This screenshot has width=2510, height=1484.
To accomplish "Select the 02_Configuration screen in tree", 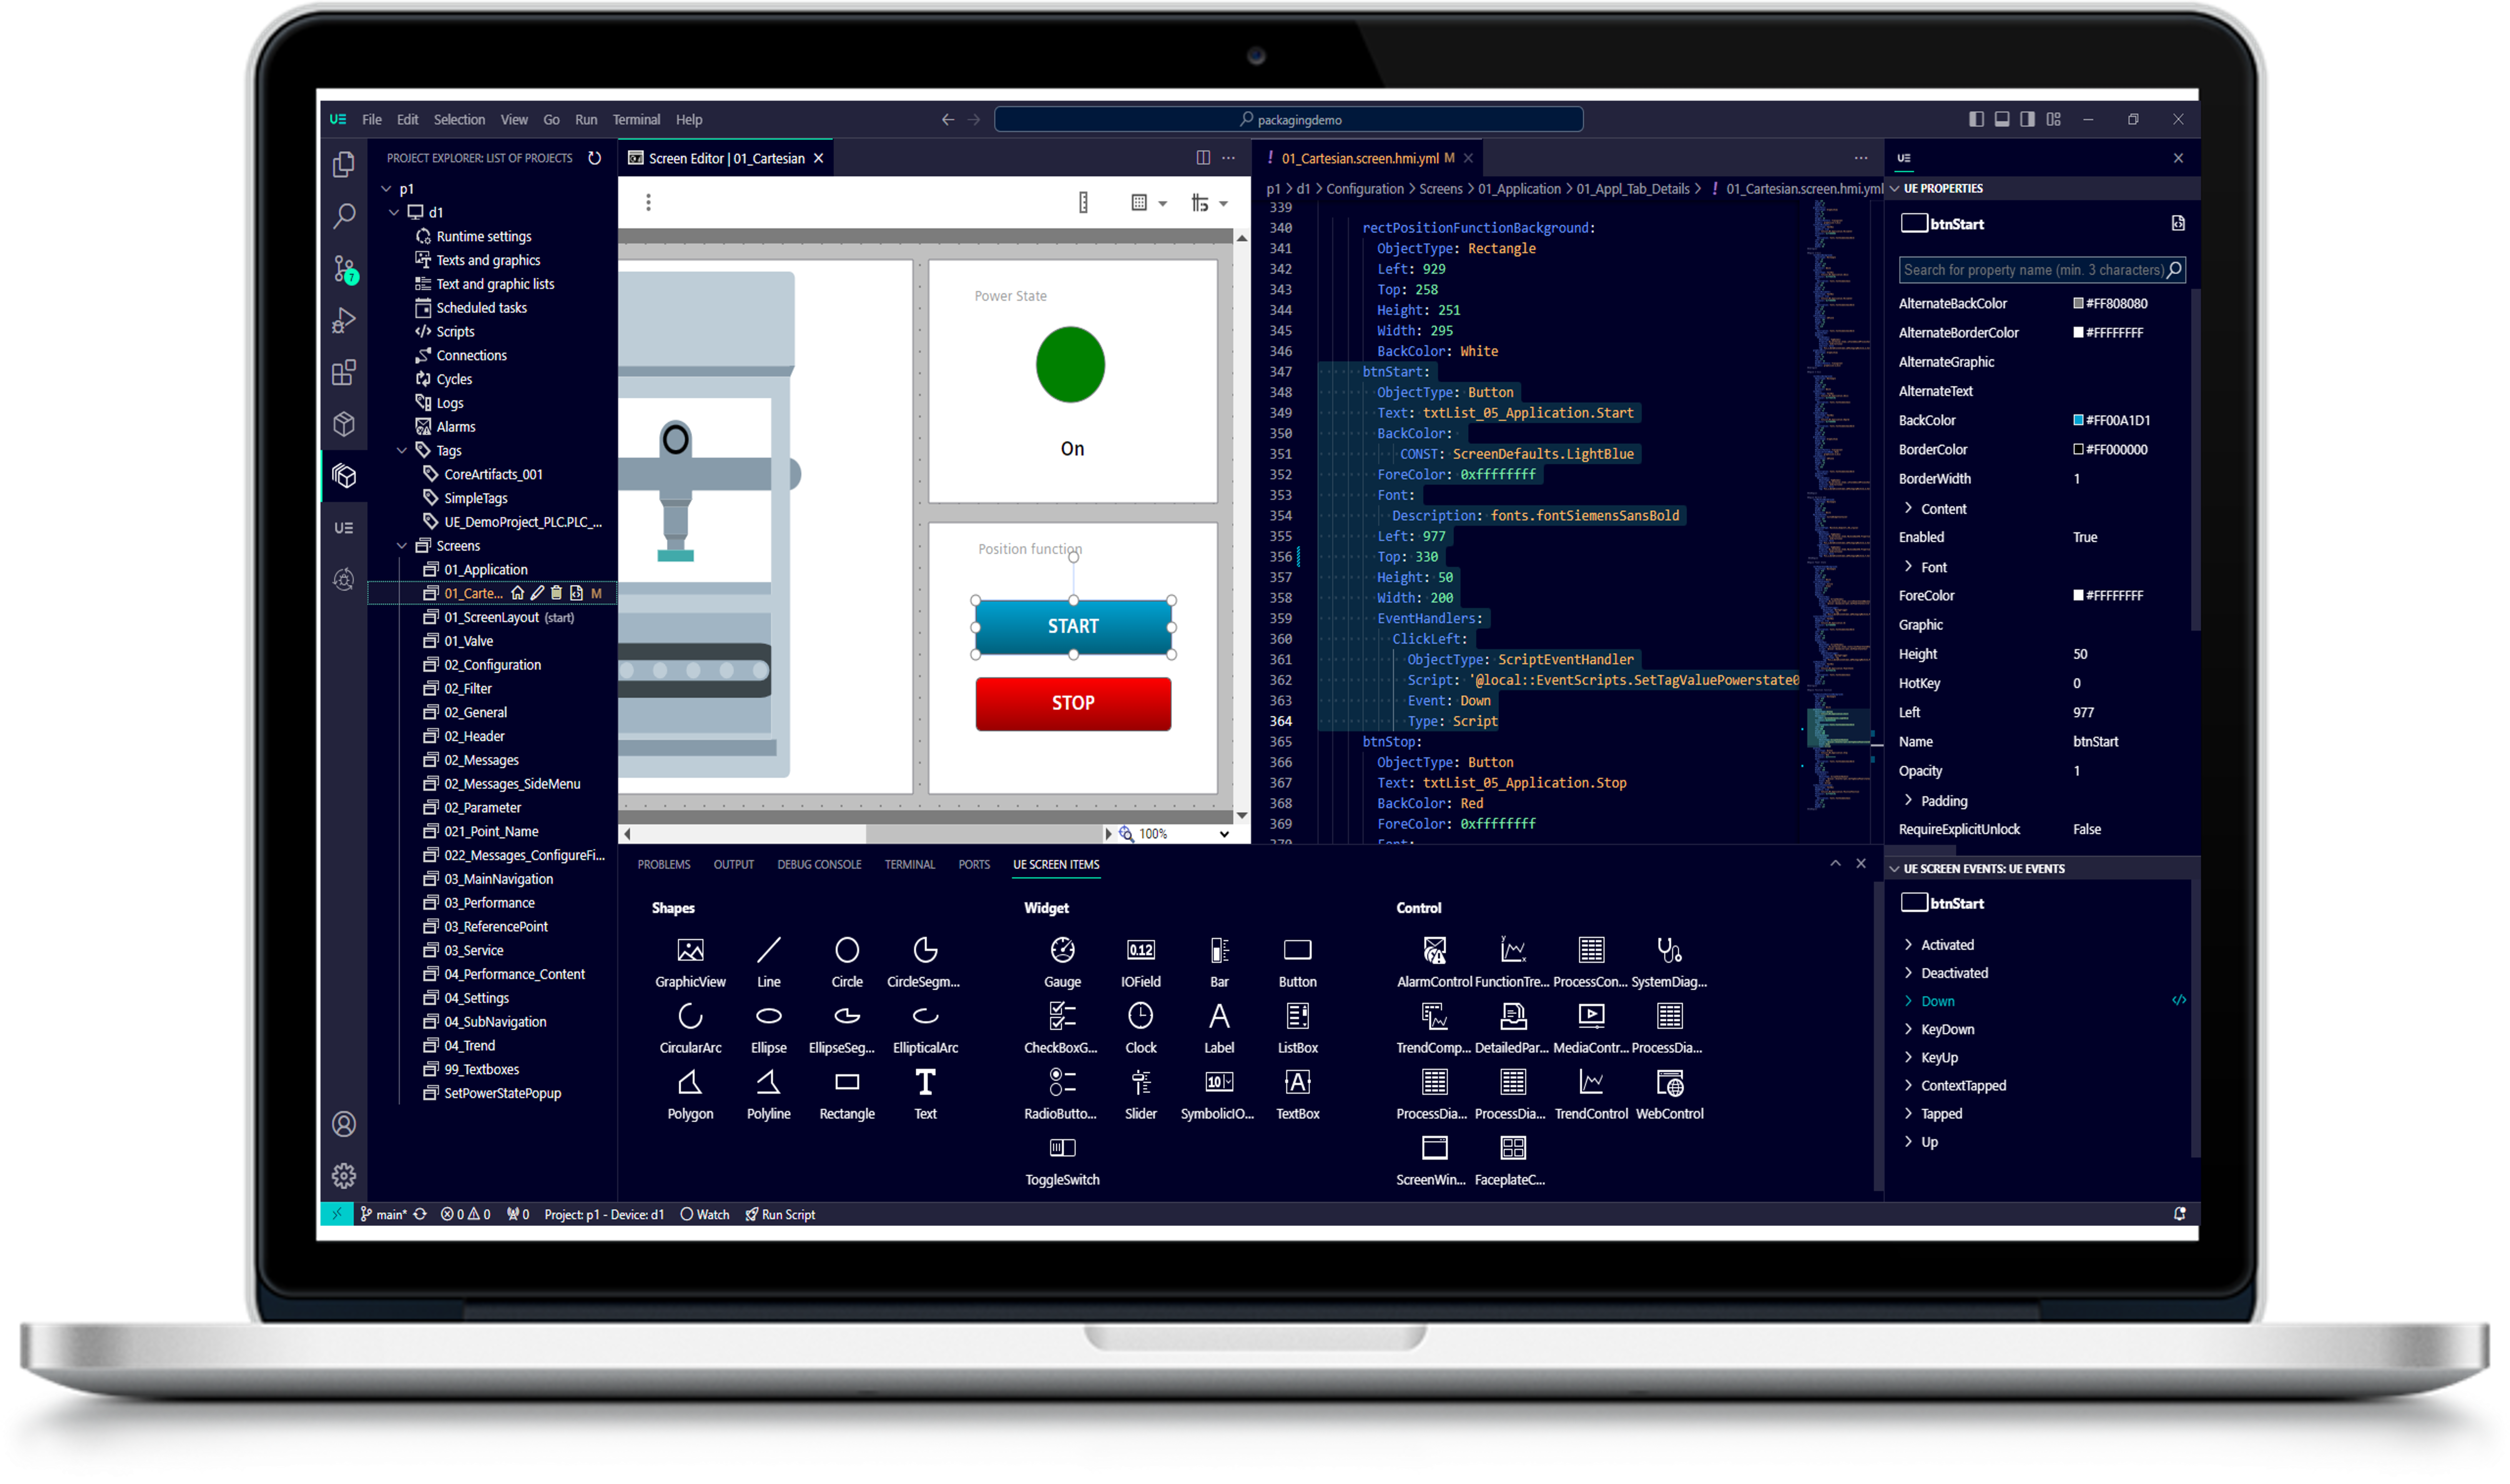I will coord(492,665).
